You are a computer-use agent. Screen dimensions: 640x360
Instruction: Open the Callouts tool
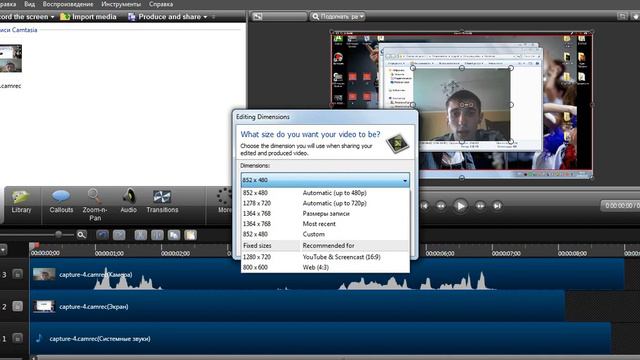pos(61,202)
